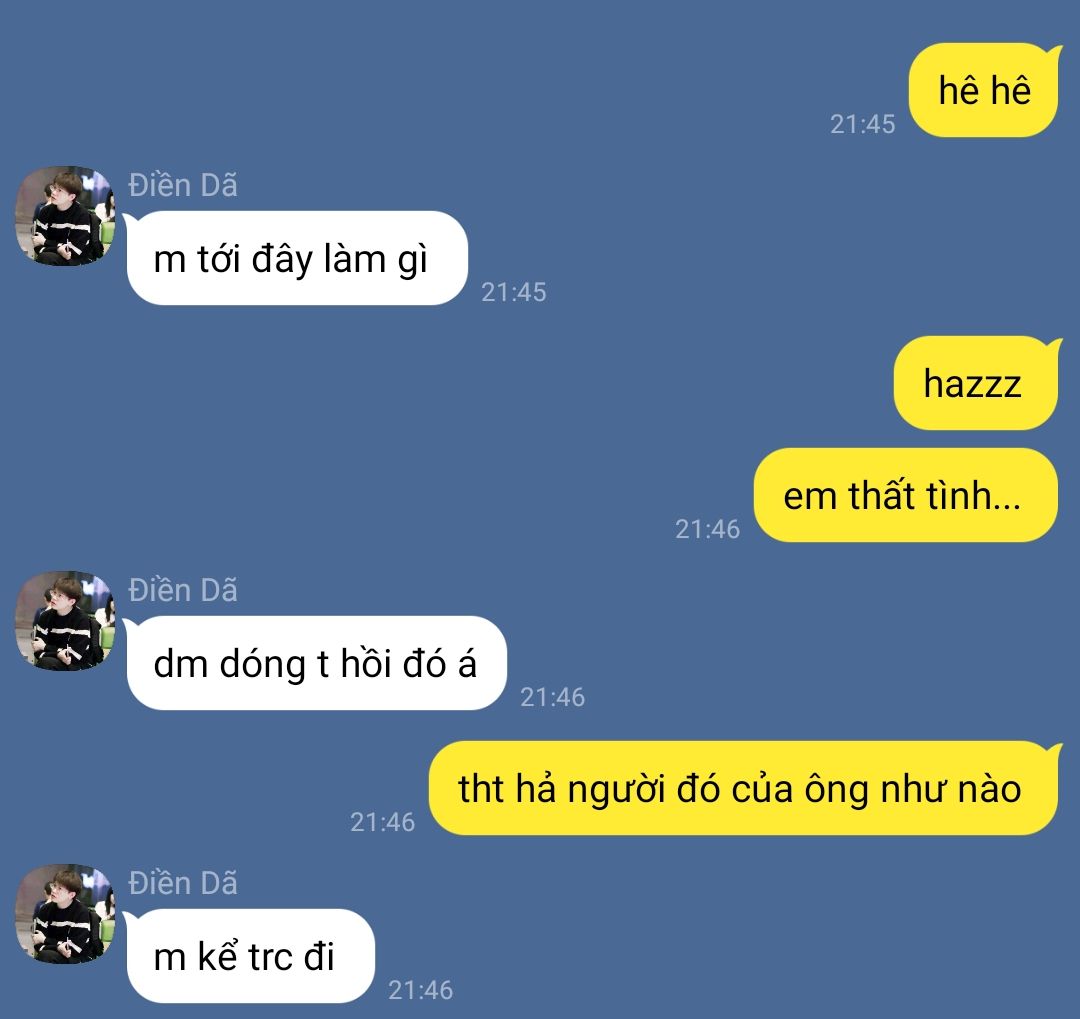Screen dimensions: 1080x1019
Task: Open Điền Dã name above 'dm dóng t hồi đó á'
Action: coord(183,591)
